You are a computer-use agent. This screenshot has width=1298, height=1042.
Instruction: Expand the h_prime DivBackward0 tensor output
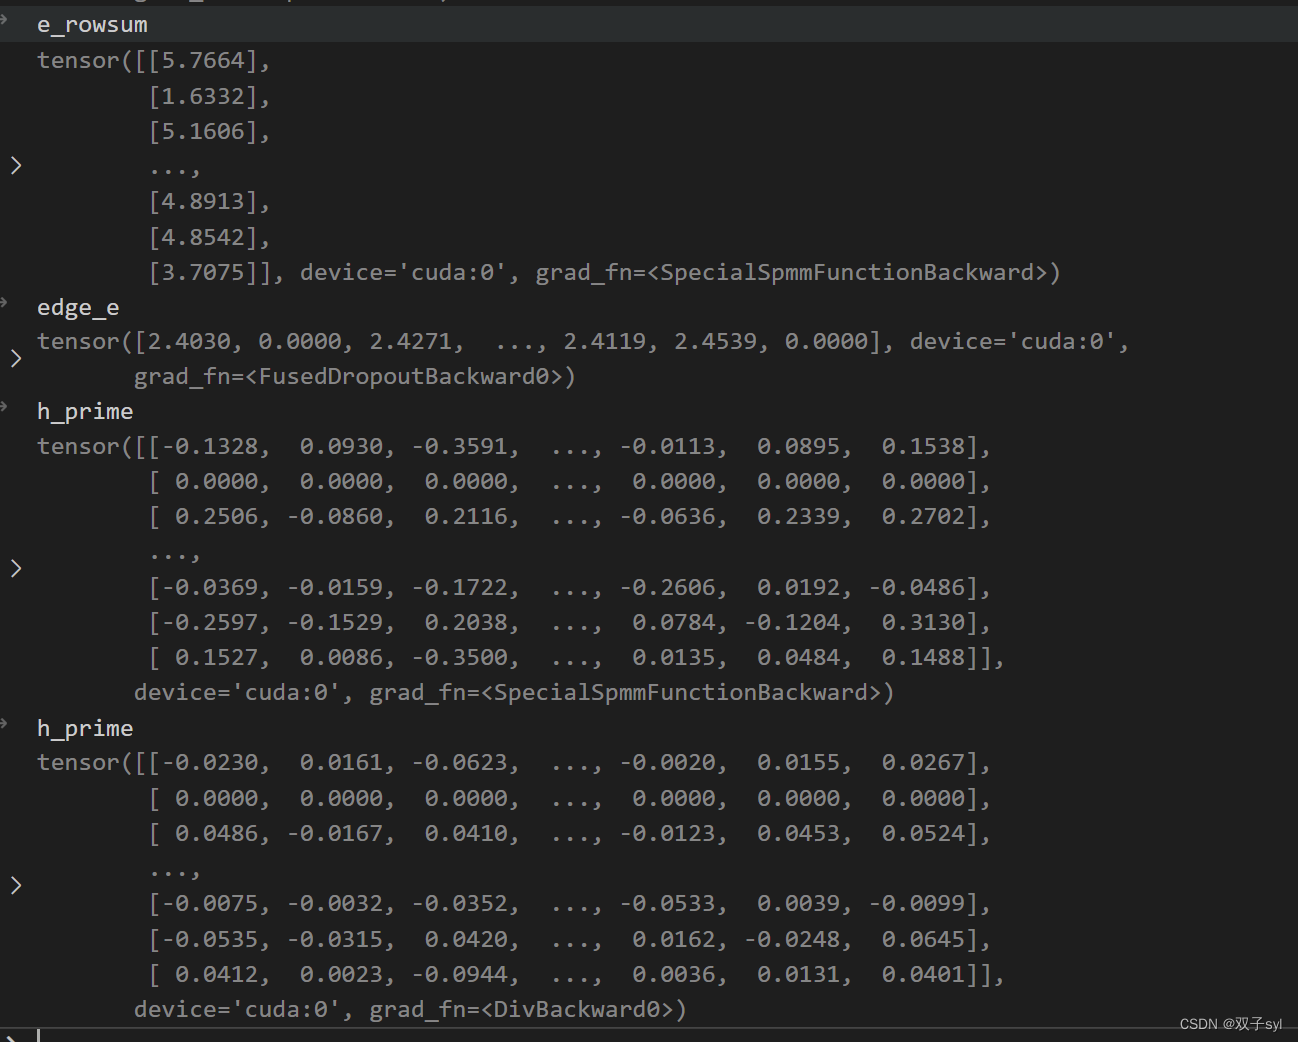(16, 885)
